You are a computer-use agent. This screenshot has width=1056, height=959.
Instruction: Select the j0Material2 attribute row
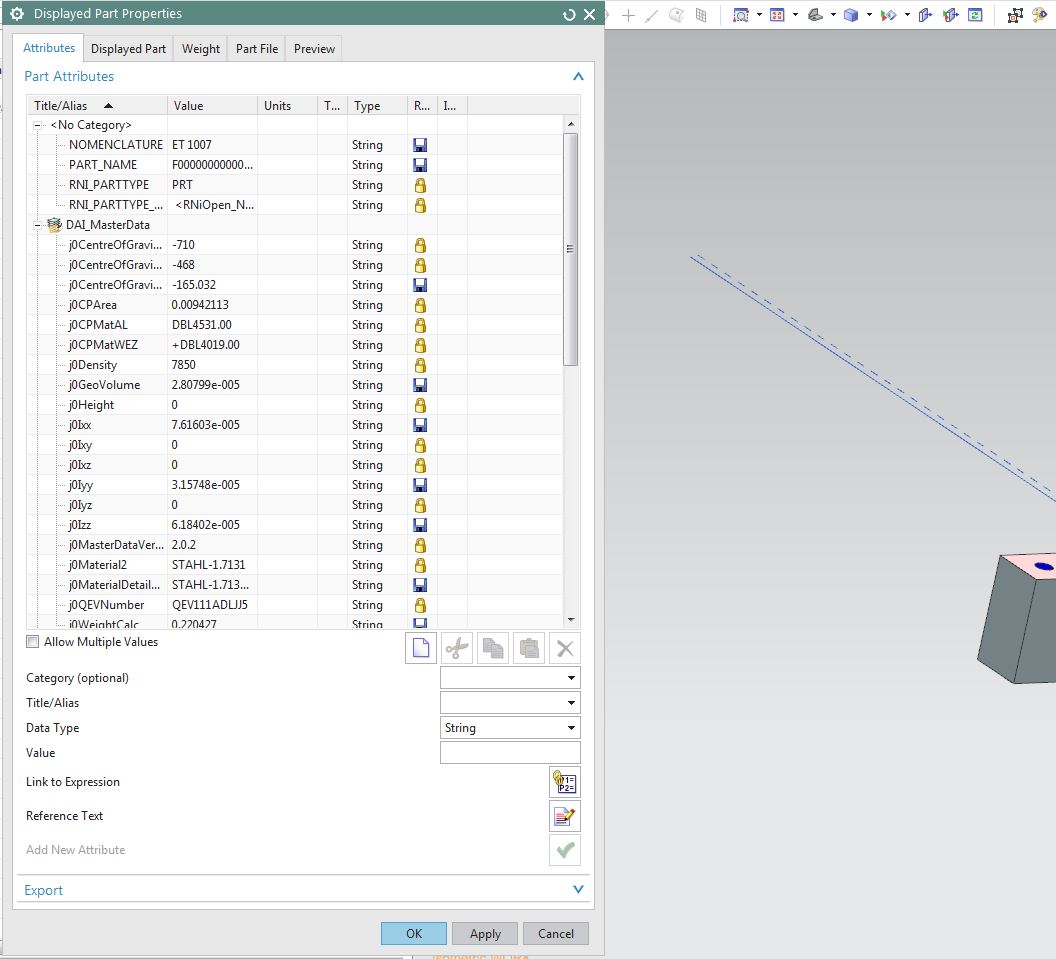pos(295,565)
